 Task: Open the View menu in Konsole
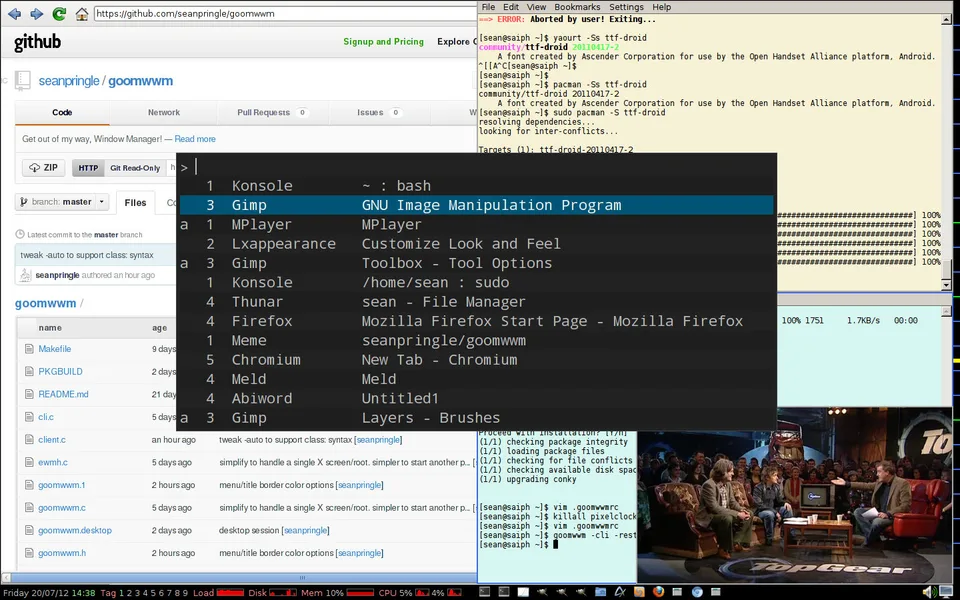click(536, 7)
